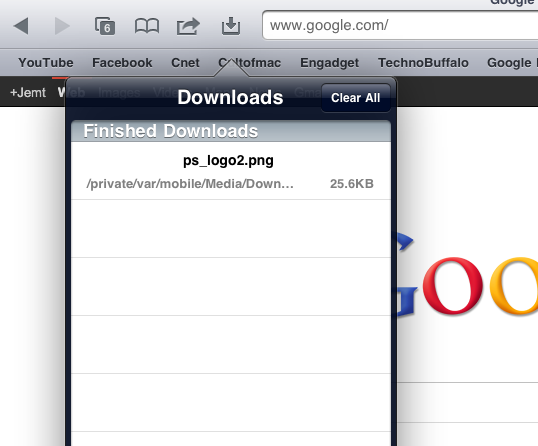Clear all downloads with Clear All
Viewport: 538px width, 446px height.
pyautogui.click(x=355, y=98)
